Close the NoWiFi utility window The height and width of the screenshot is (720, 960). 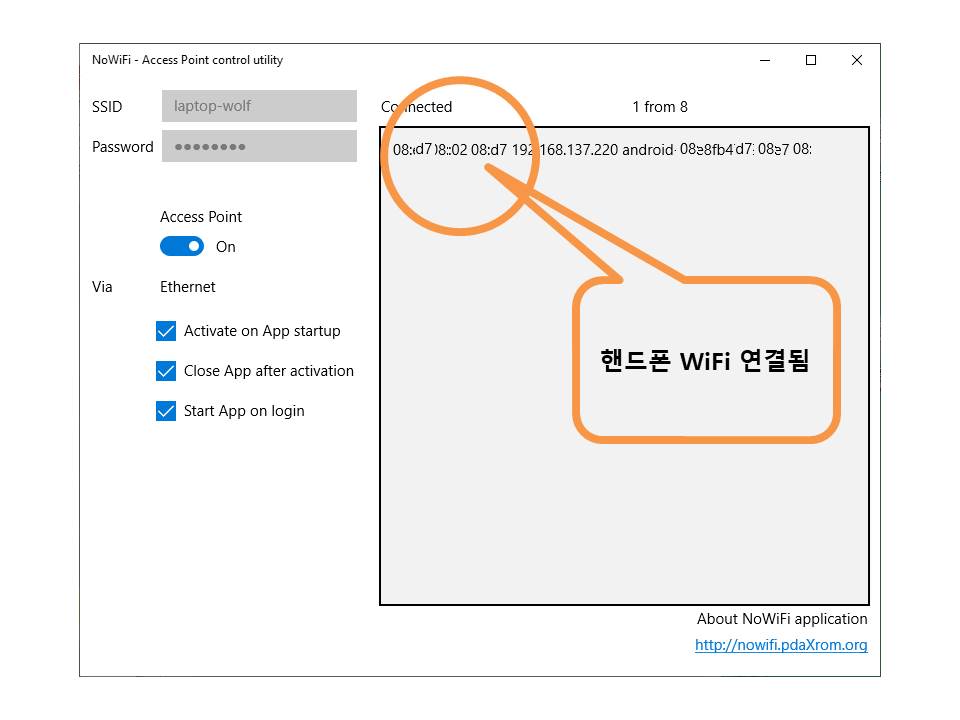coord(857,60)
